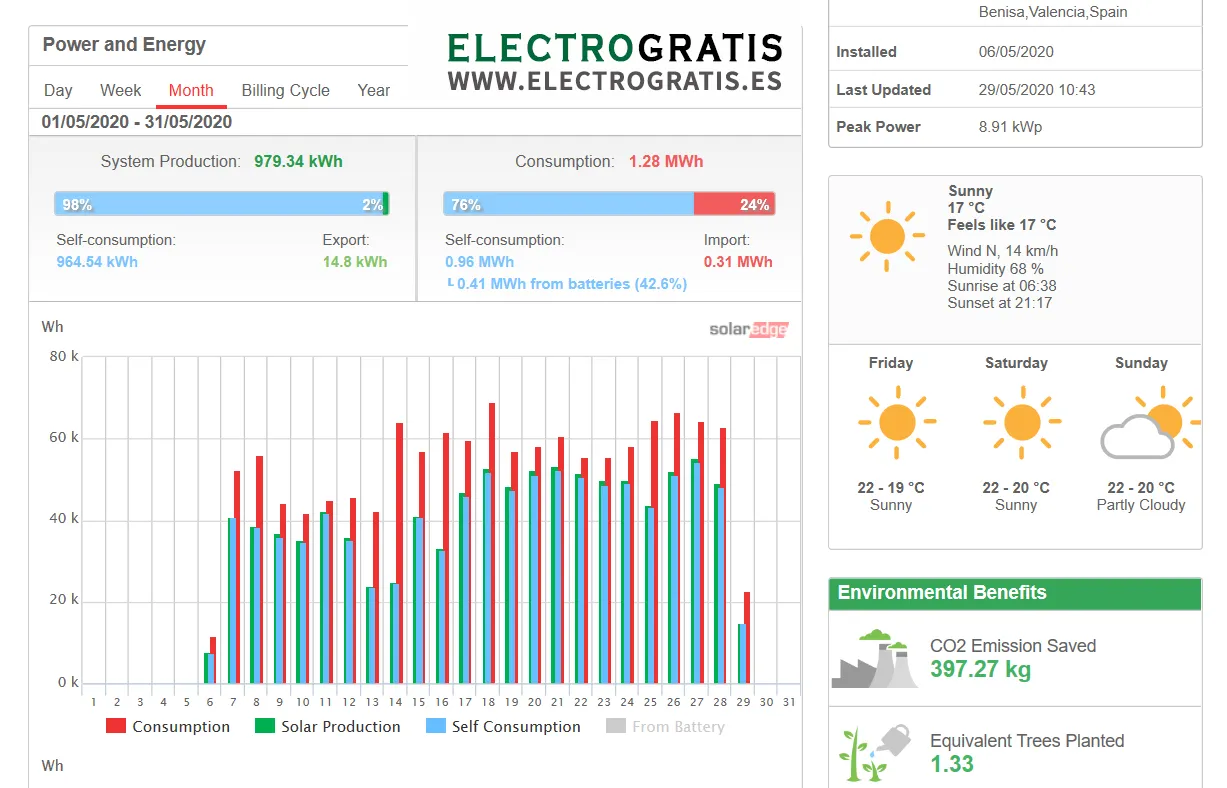The width and height of the screenshot is (1227, 788).
Task: Click Friday's sunny forecast icon
Action: pyautogui.click(x=895, y=423)
